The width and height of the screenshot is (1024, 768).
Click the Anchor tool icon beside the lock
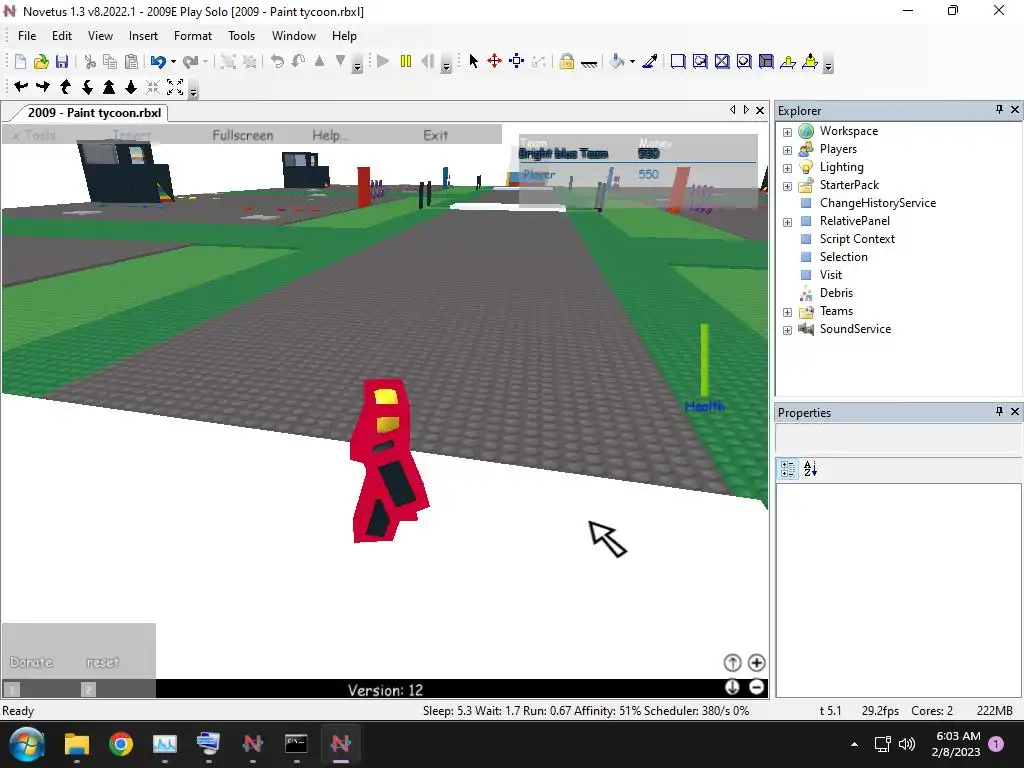click(588, 62)
